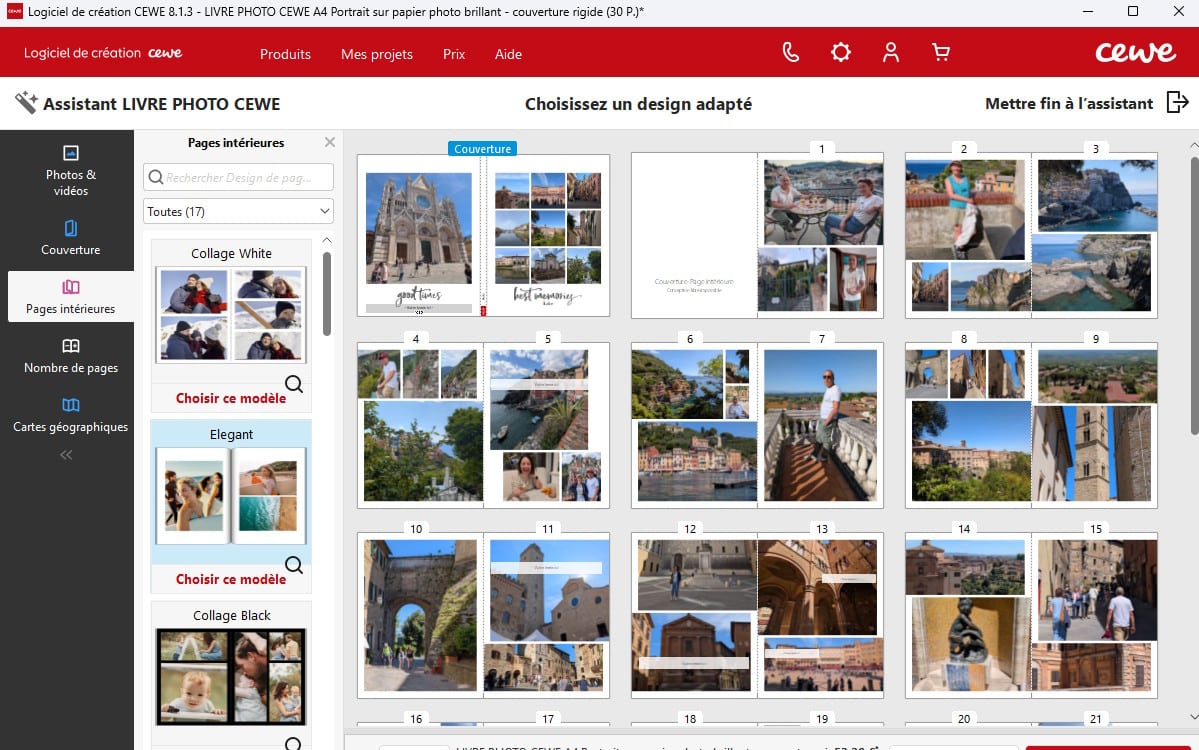Select the page 15 thumbnail
Viewport: 1199px width, 750px height.
point(1094,615)
